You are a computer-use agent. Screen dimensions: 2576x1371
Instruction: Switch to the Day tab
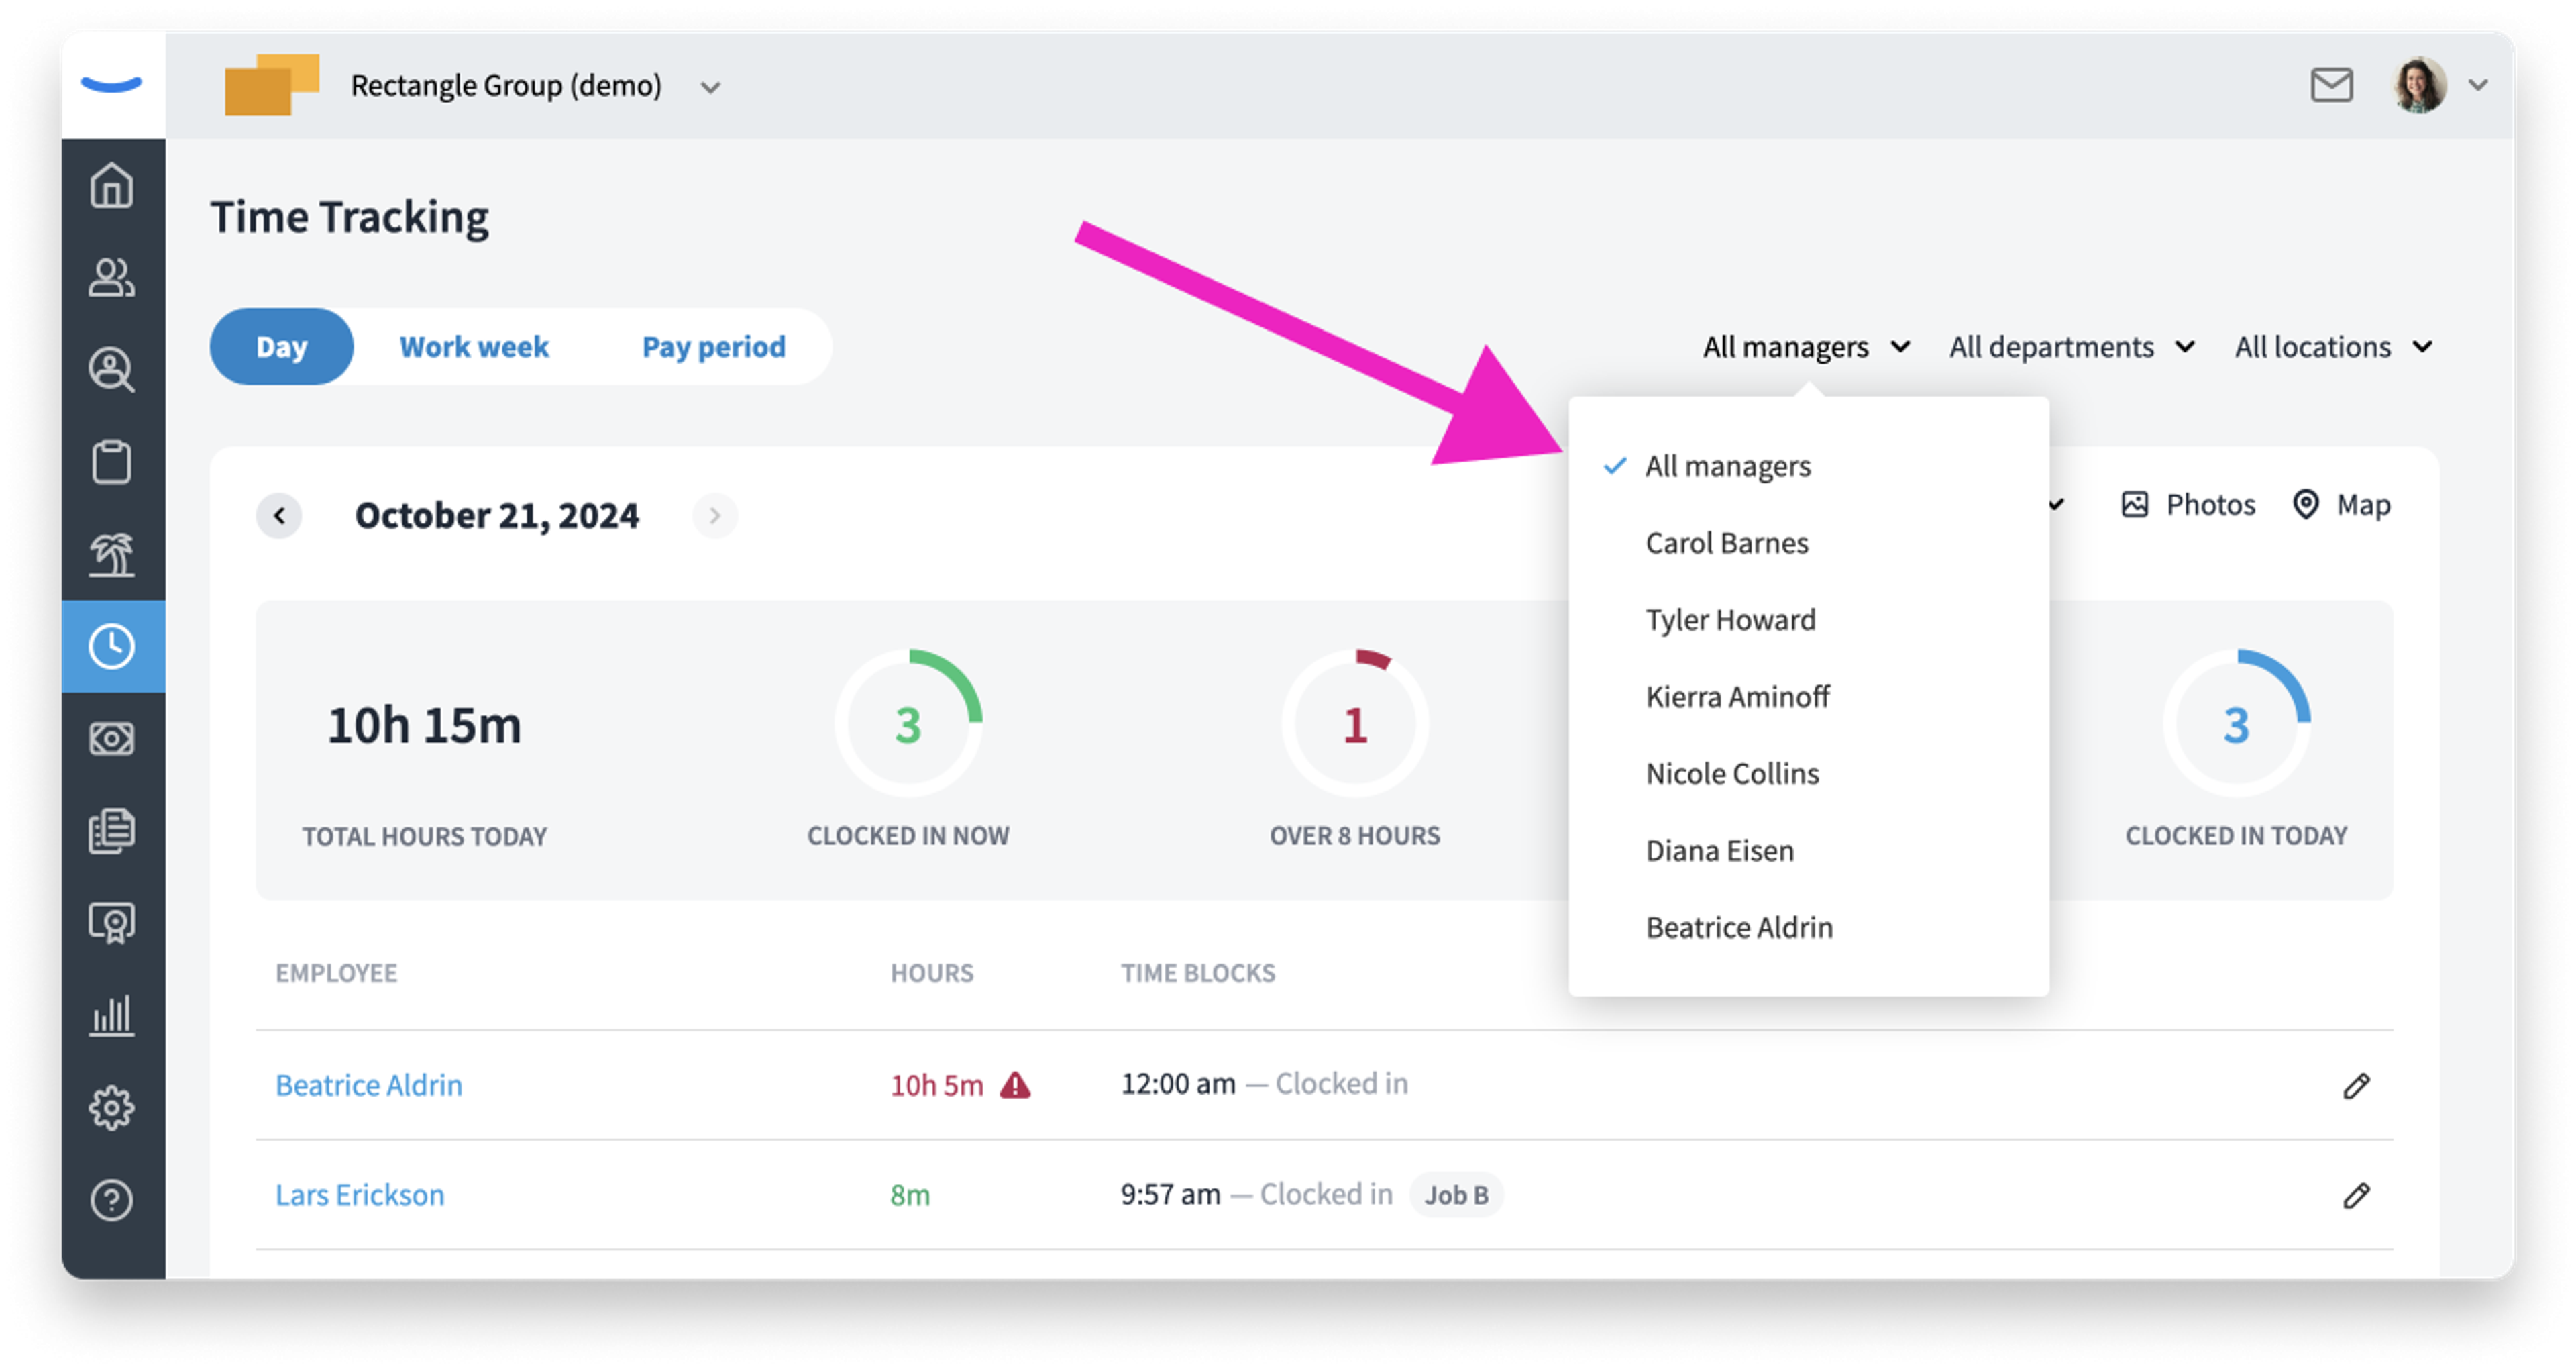(x=281, y=346)
